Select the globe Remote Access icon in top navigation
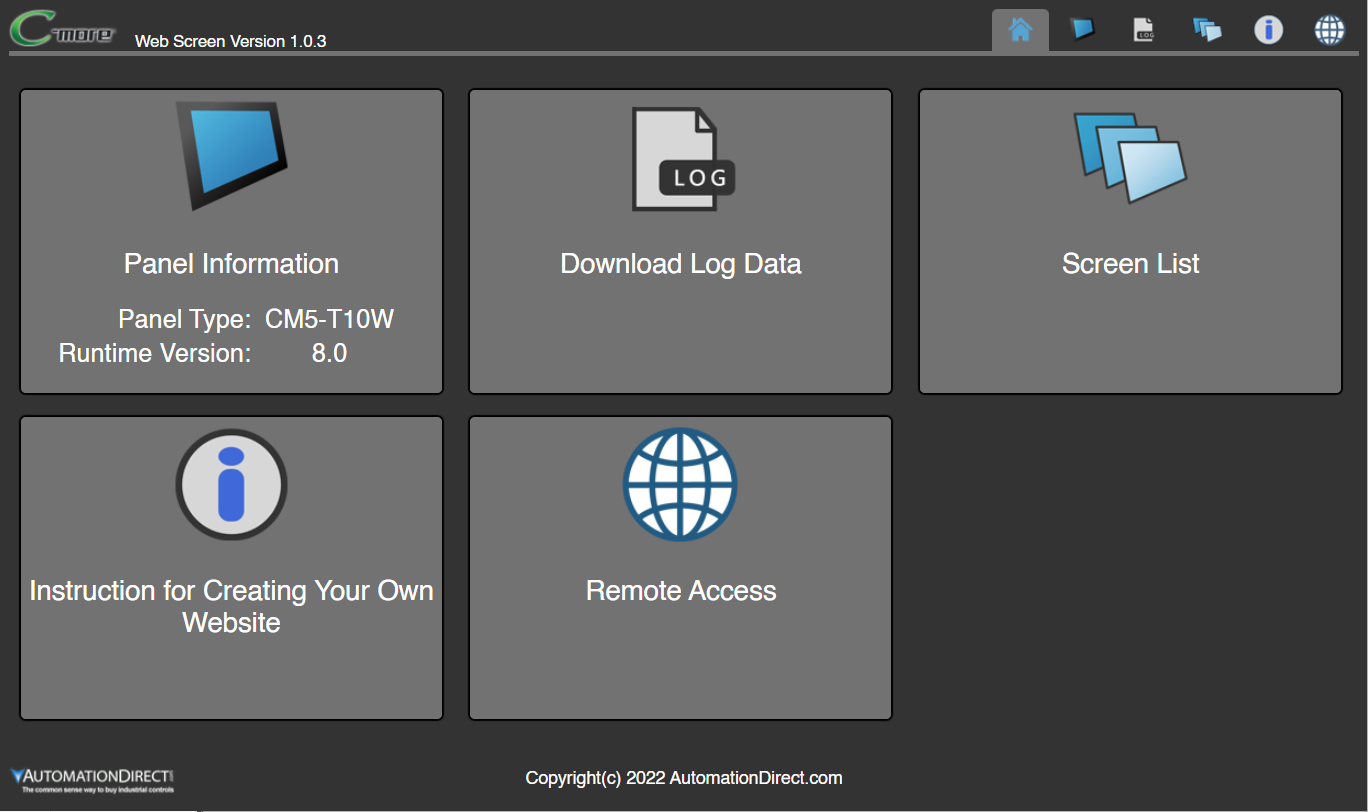1368x812 pixels. click(1330, 30)
